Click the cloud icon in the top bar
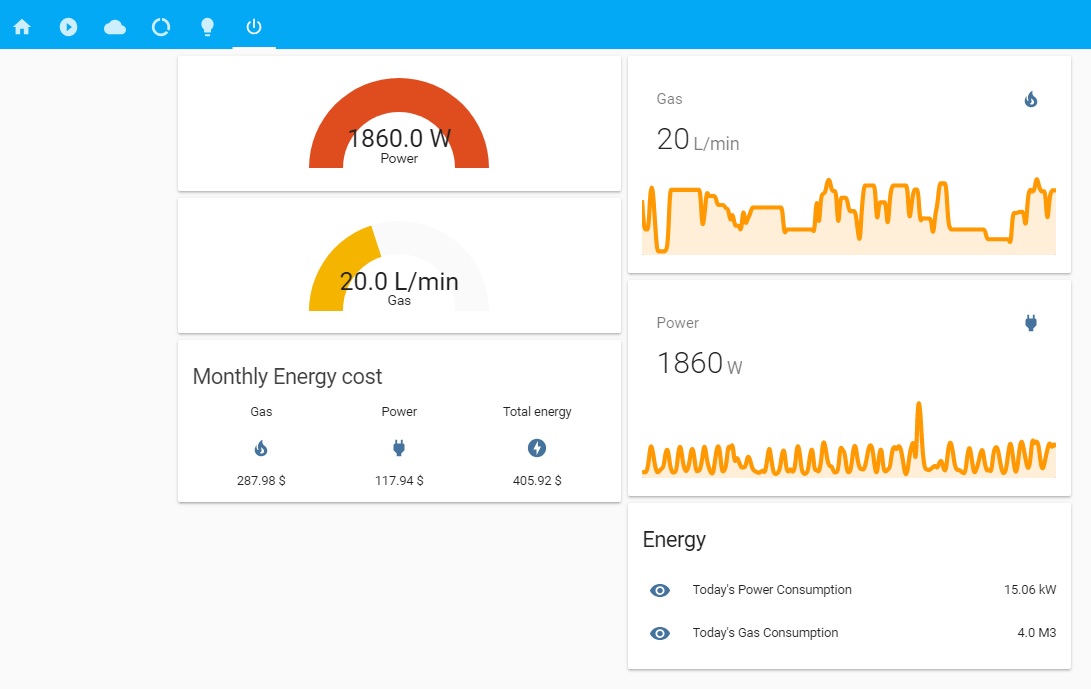The image size is (1091, 689). [x=114, y=26]
